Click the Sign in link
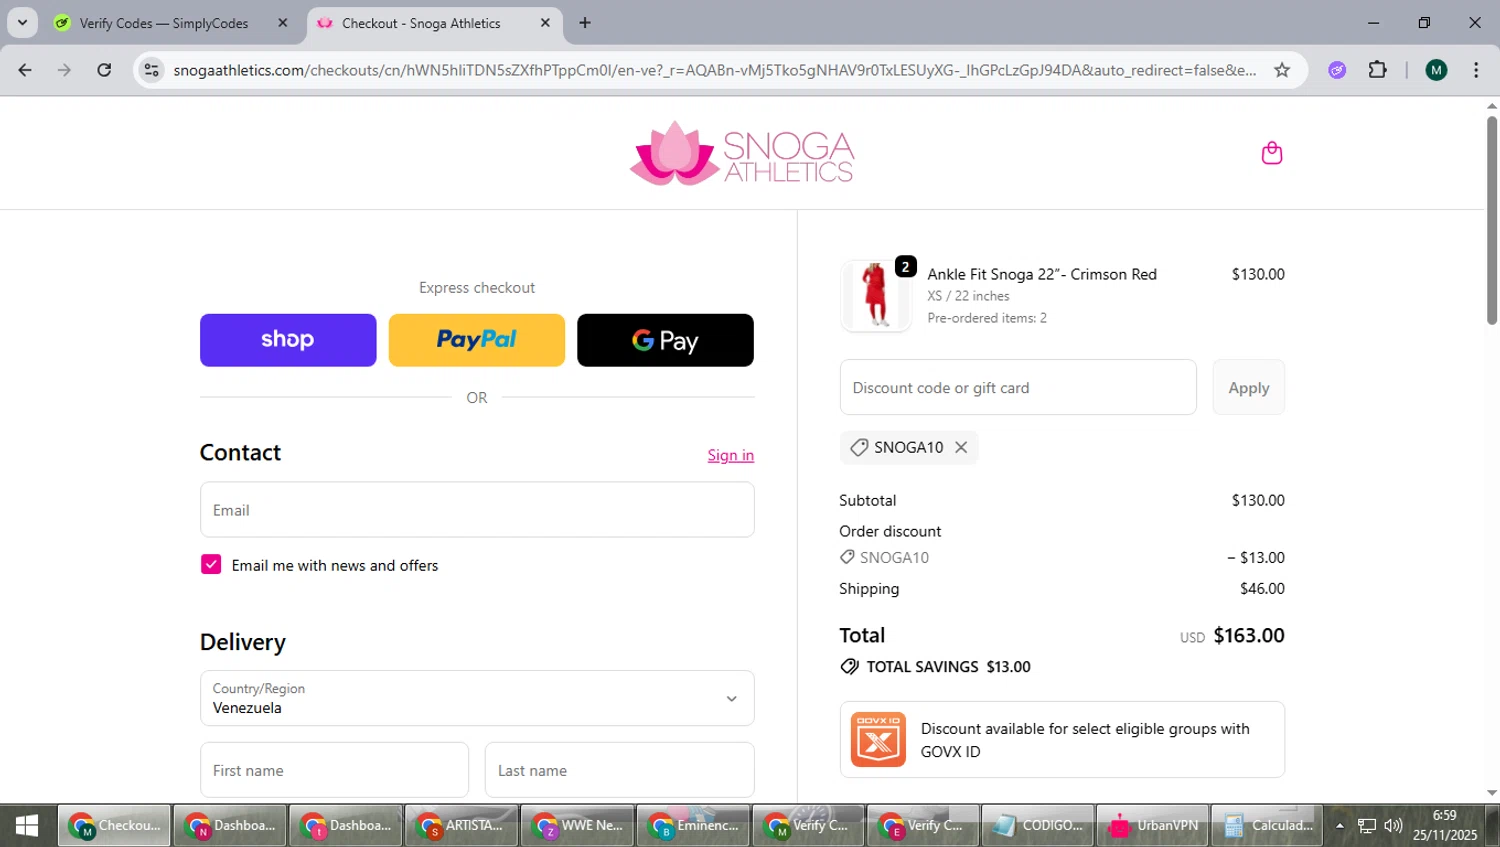Screen dimensions: 1500x847 [x=731, y=455]
